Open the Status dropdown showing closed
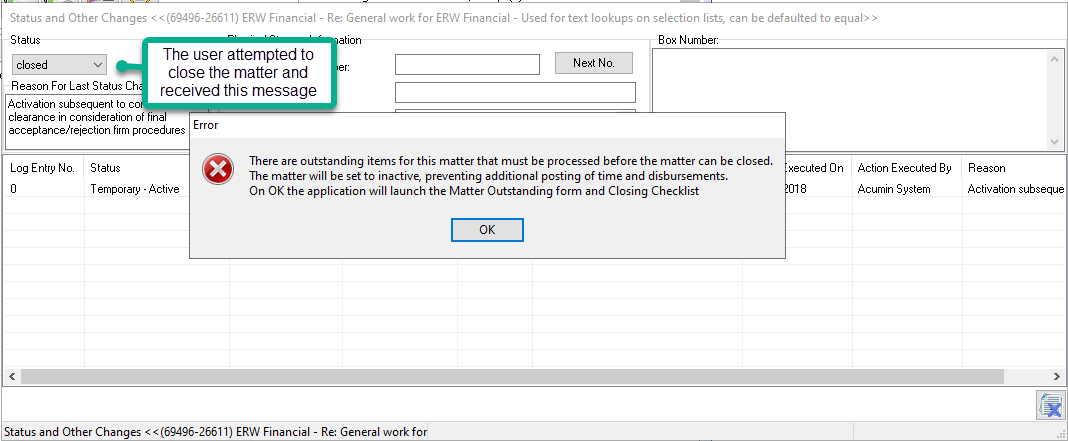The image size is (1068, 441). click(x=59, y=65)
